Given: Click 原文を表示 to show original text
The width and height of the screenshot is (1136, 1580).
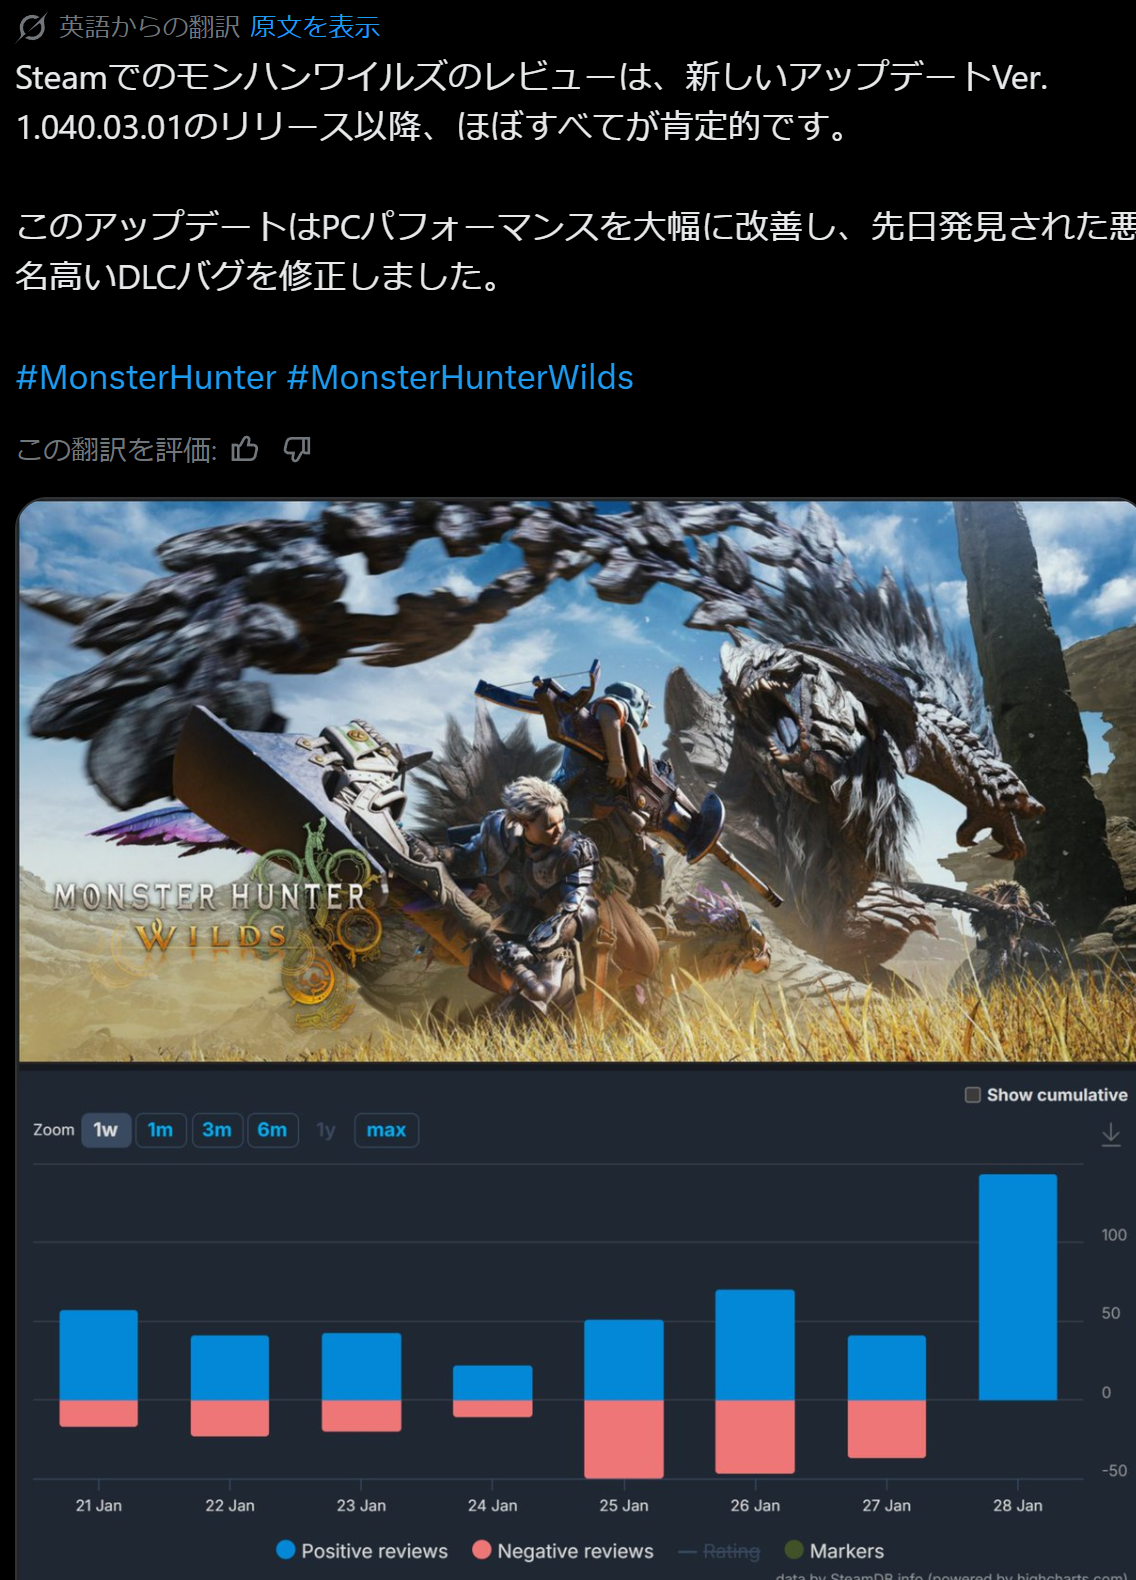Looking at the screenshot, I should [x=314, y=27].
